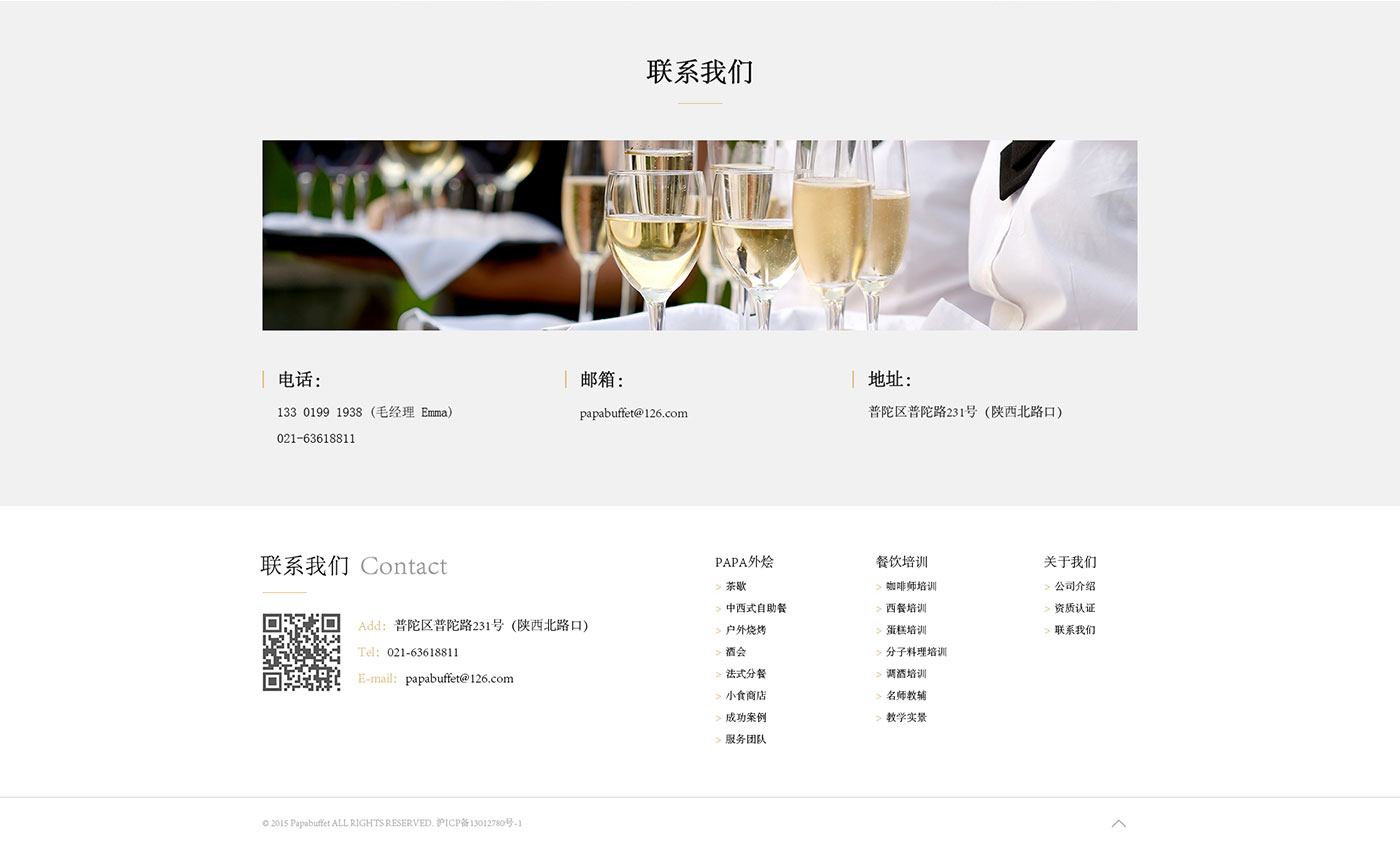1400x847 pixels.
Task: Click the 沪ICP备13012780号-1 record link
Action: coord(479,824)
